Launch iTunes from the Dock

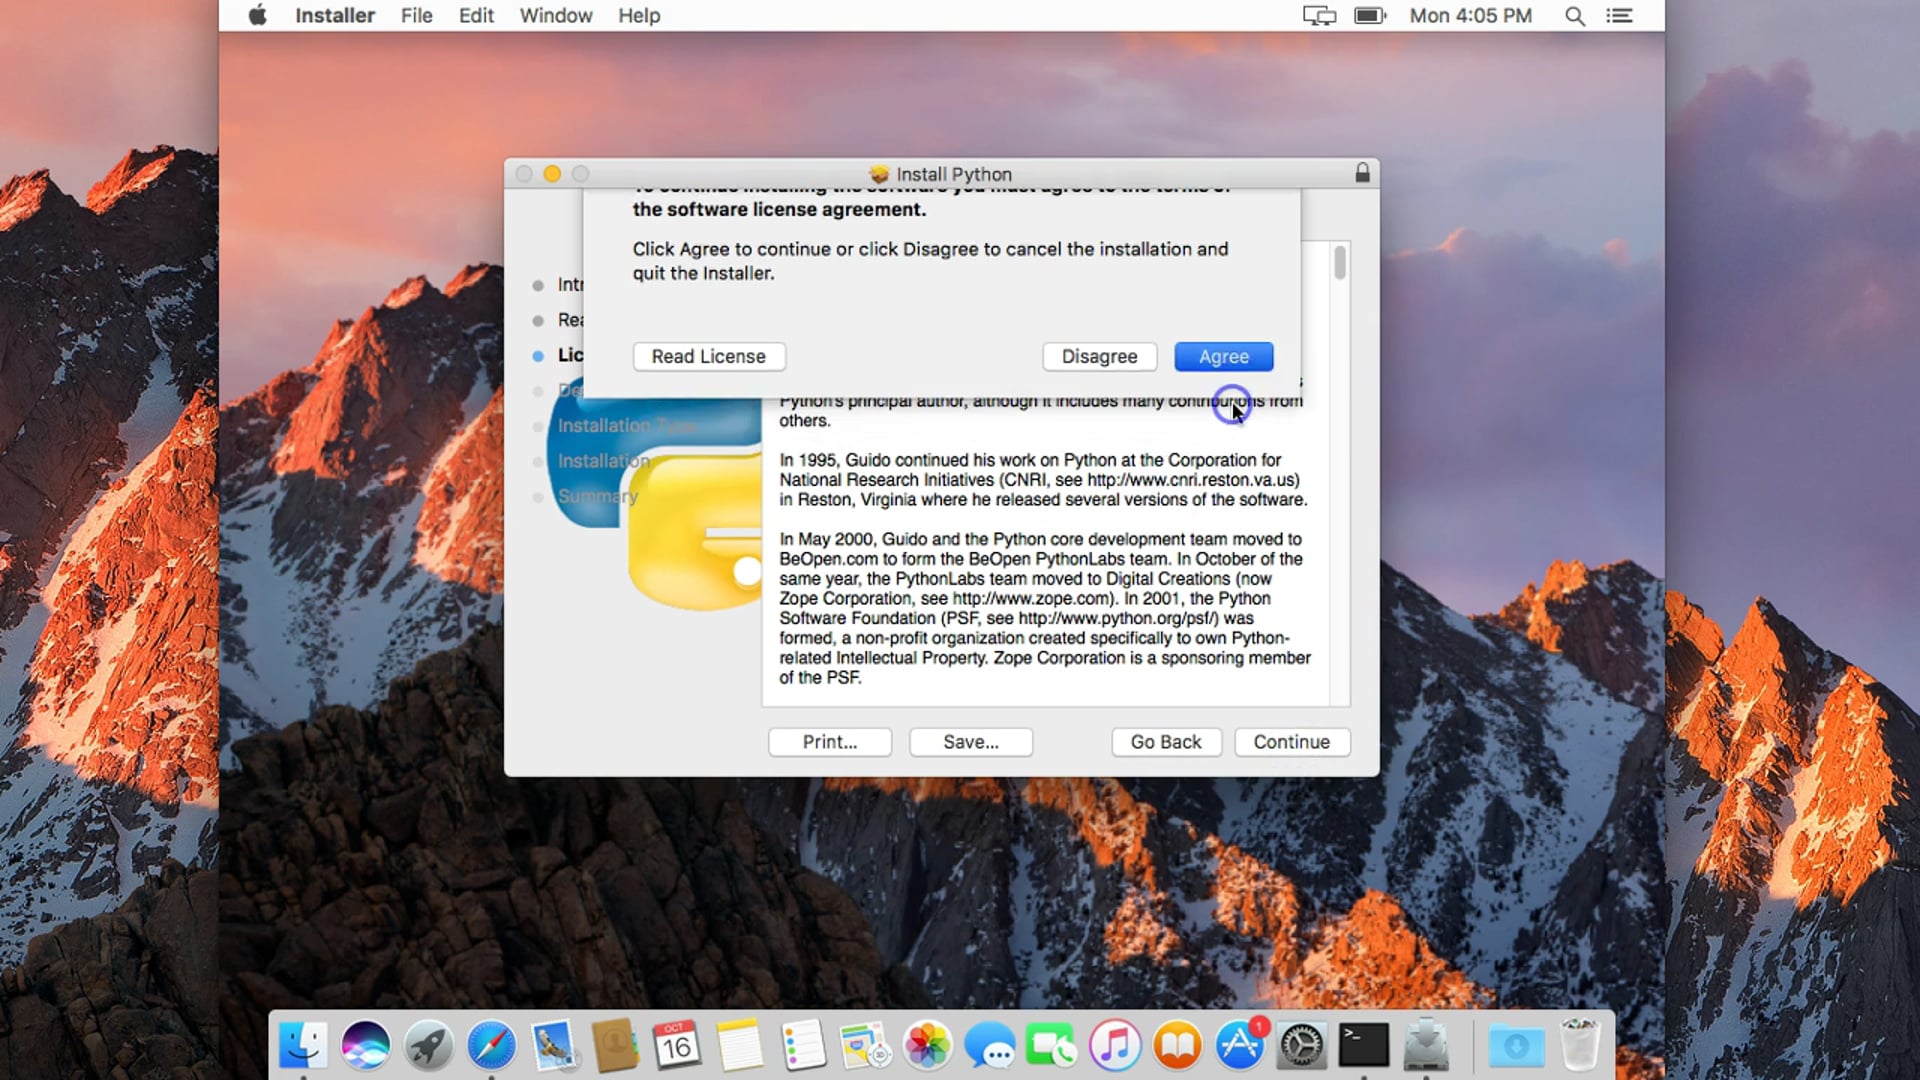1115,1045
